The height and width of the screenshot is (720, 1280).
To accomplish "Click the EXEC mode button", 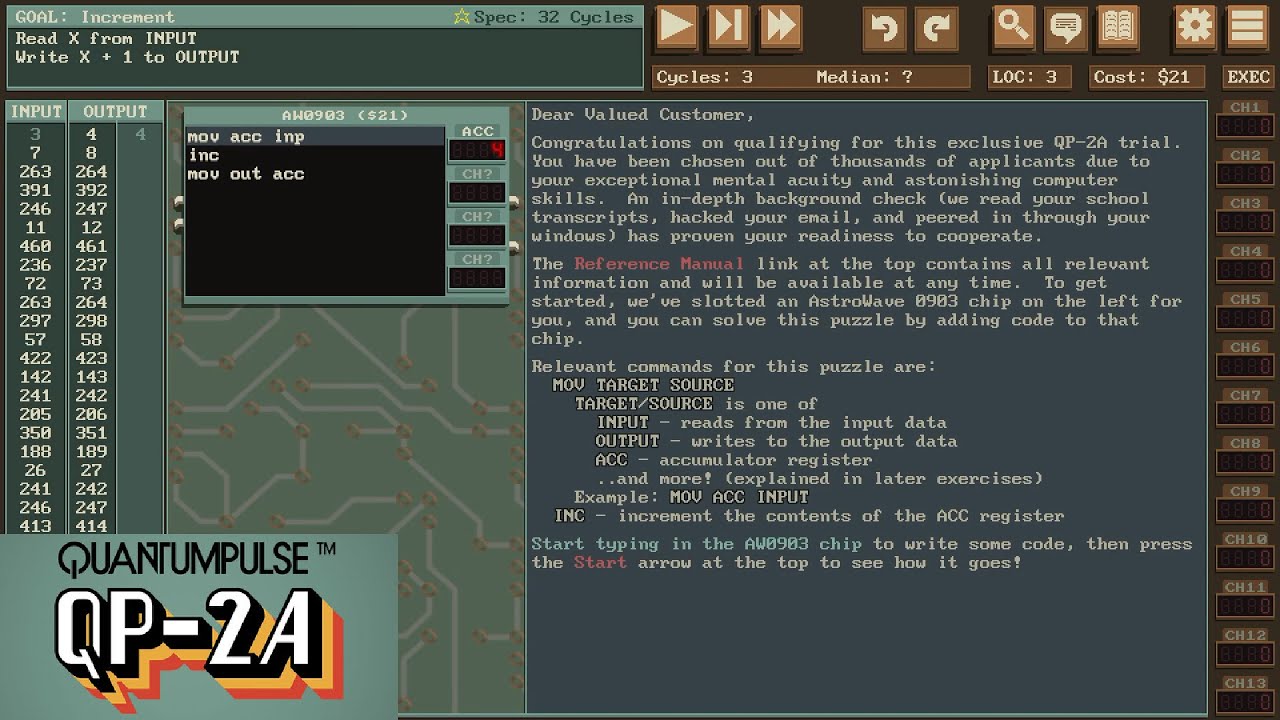I will pyautogui.click(x=1248, y=77).
